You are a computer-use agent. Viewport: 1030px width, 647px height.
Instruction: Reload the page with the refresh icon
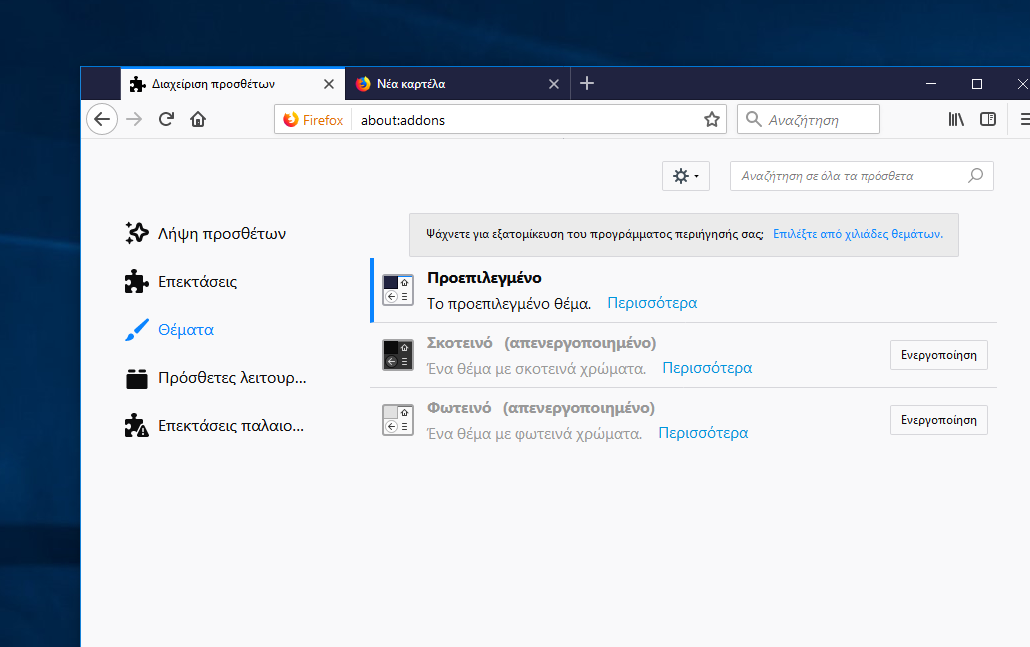click(x=166, y=118)
